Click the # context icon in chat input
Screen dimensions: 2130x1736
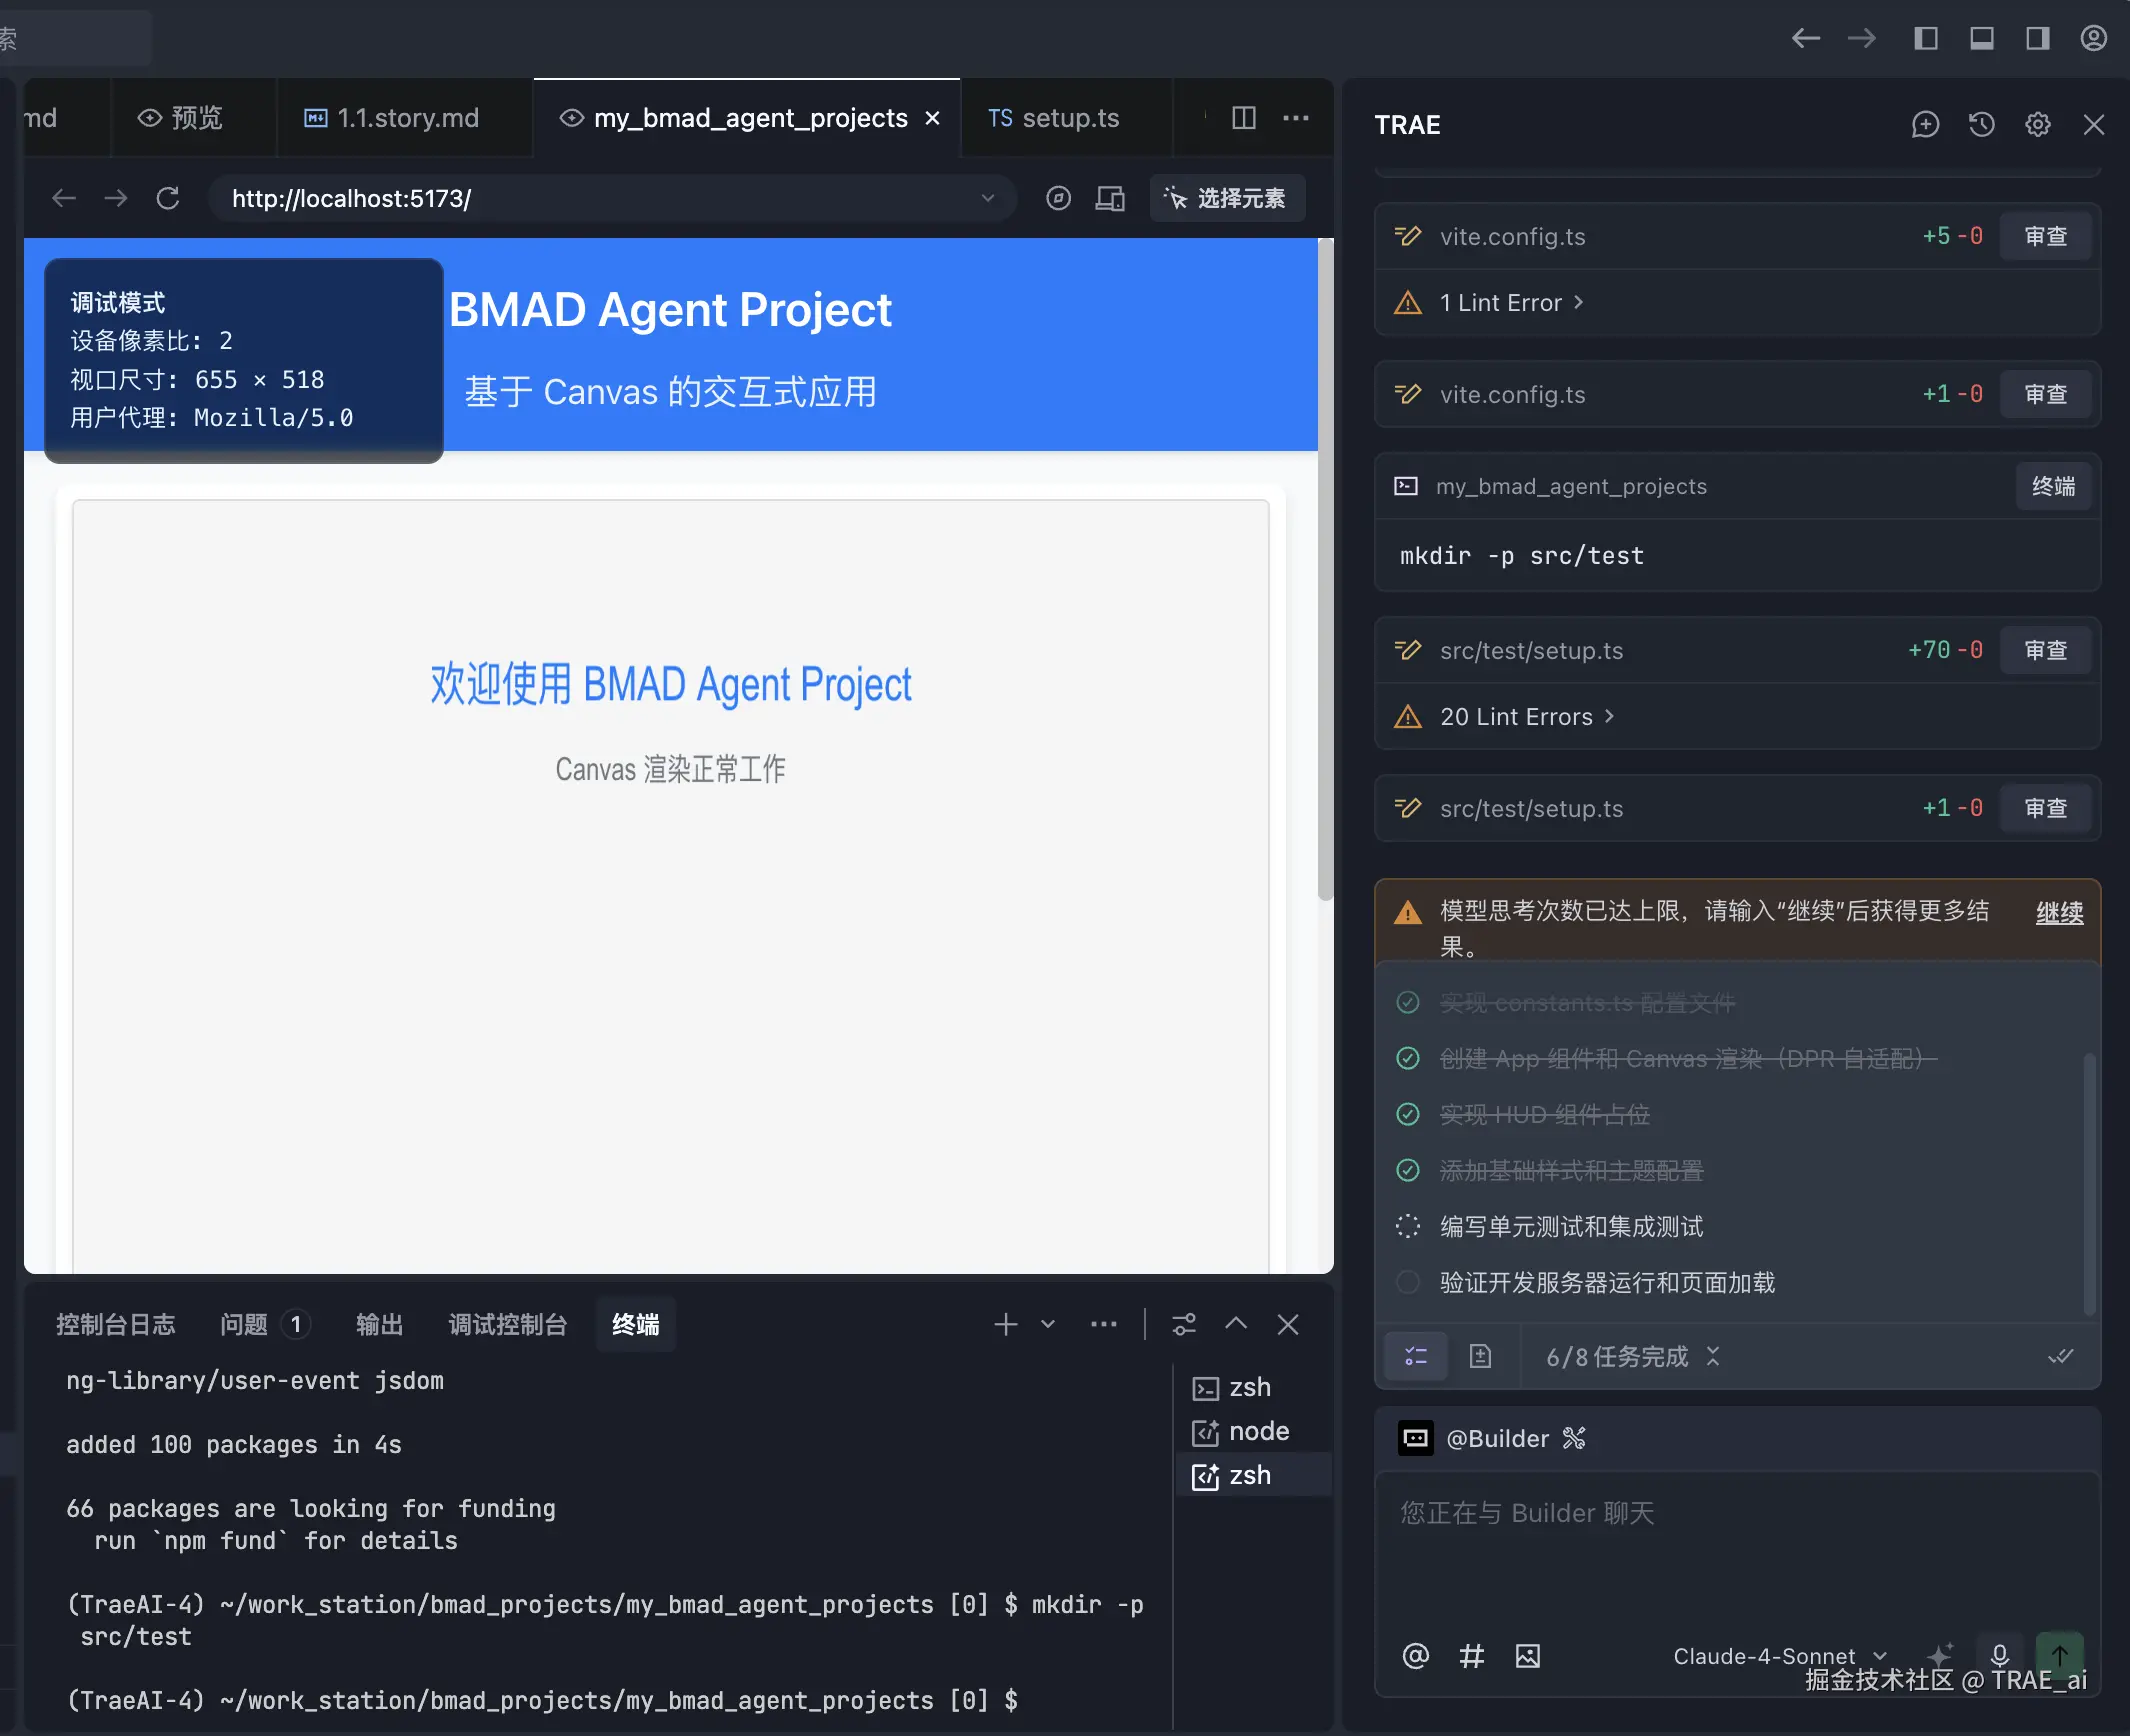(1471, 1656)
